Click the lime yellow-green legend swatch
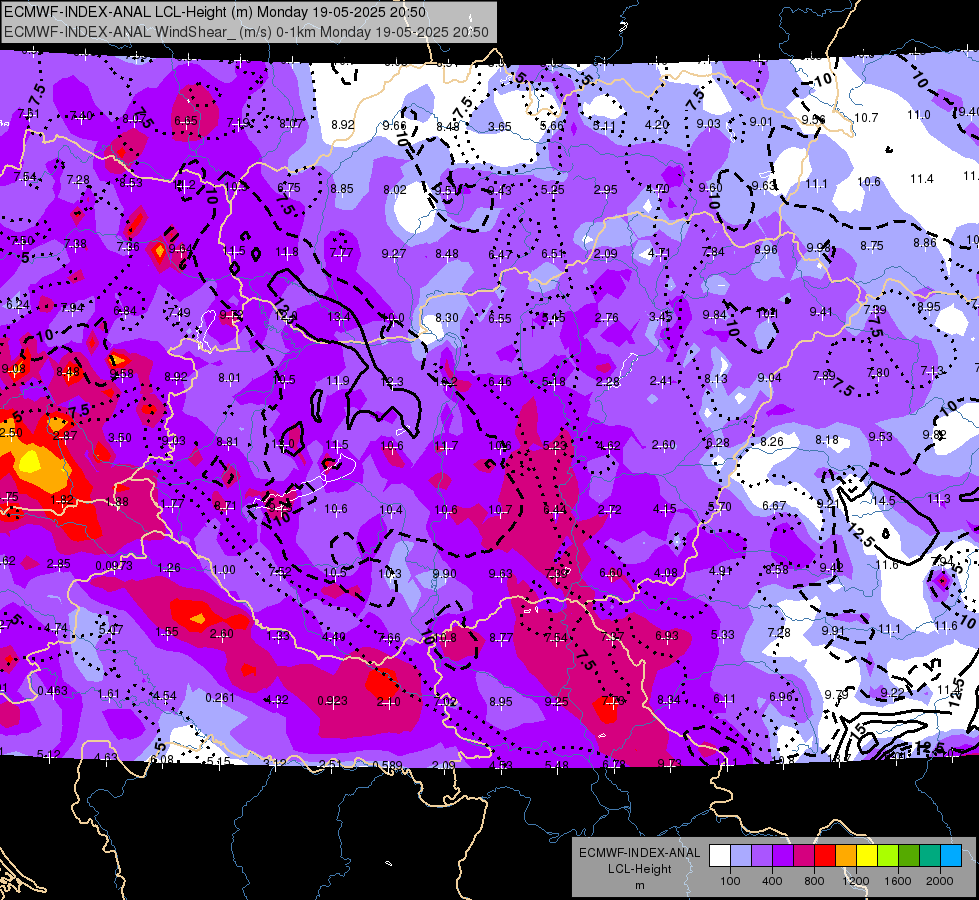Screen dimensions: 979x900 click(888, 856)
